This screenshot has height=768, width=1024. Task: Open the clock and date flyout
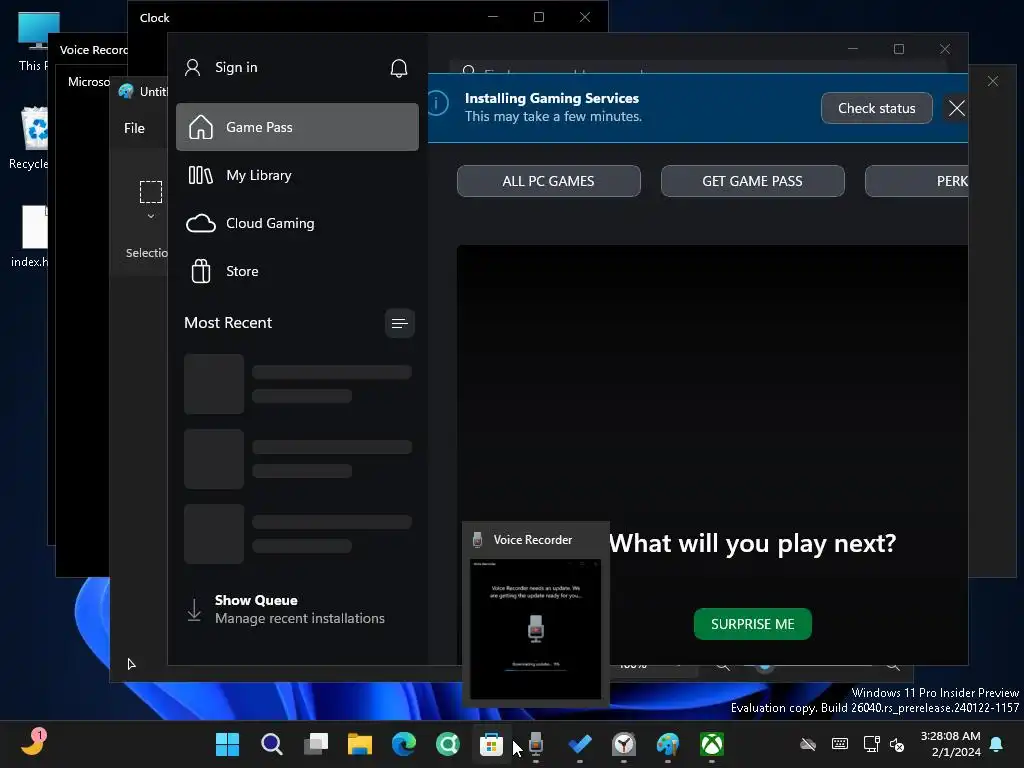(x=950, y=744)
